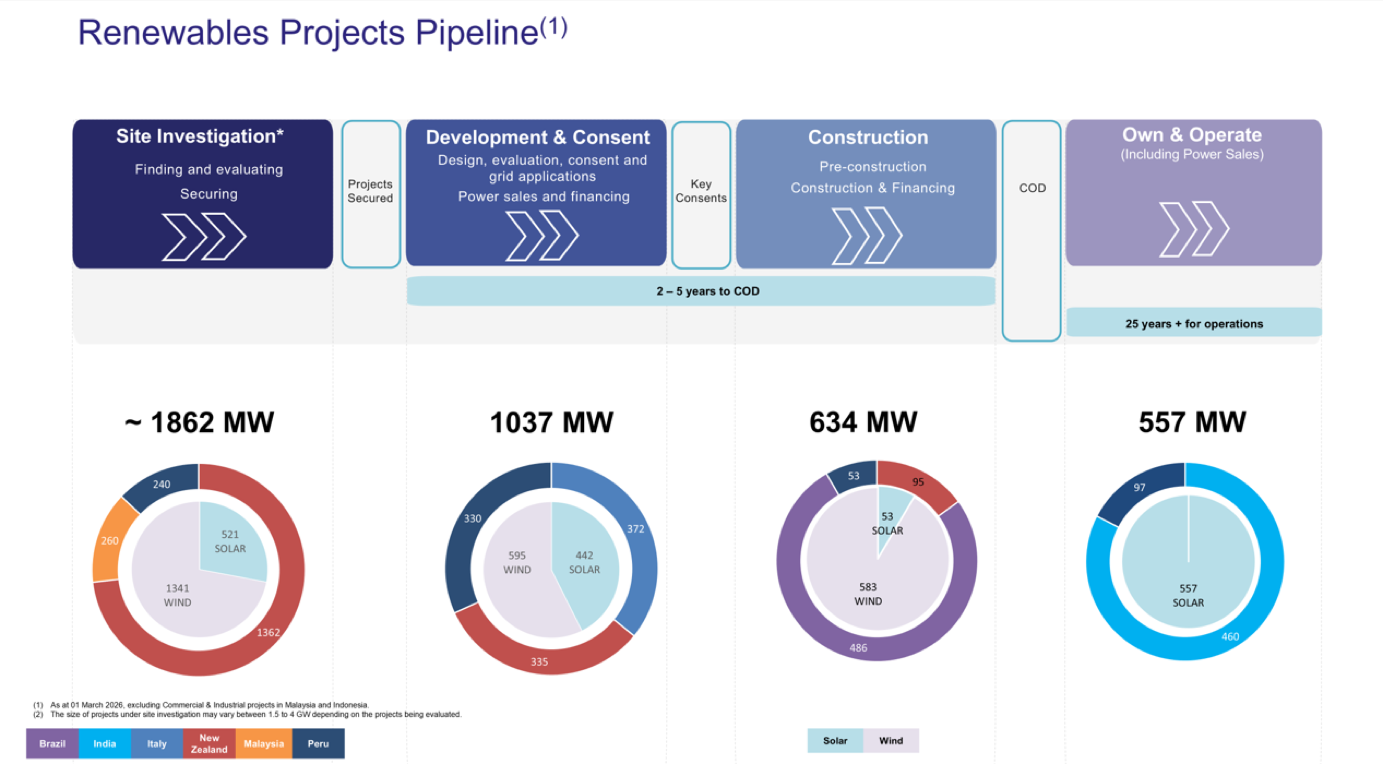
Task: Click the Construction stage chevron arrows
Action: click(x=866, y=236)
